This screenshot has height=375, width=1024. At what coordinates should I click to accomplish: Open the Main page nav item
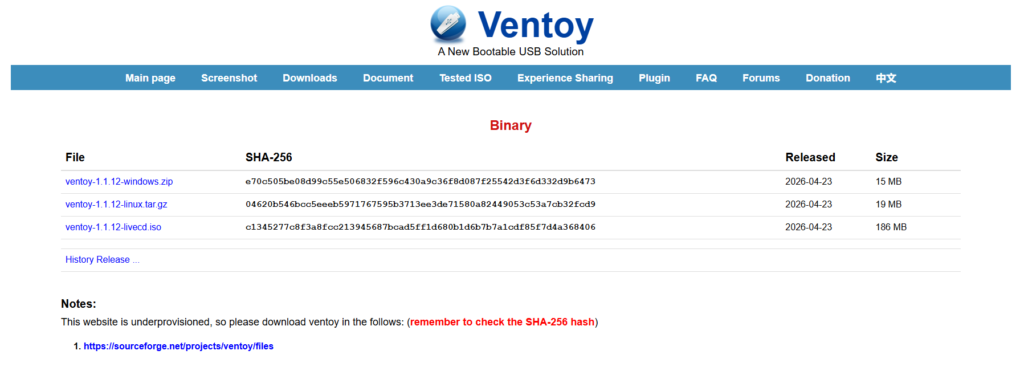click(x=150, y=78)
